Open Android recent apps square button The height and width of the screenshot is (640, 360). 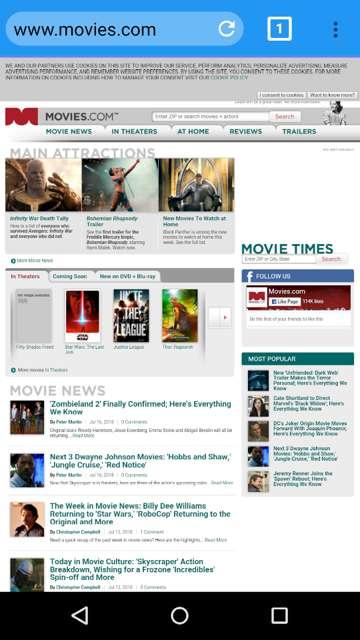[x=280, y=616]
